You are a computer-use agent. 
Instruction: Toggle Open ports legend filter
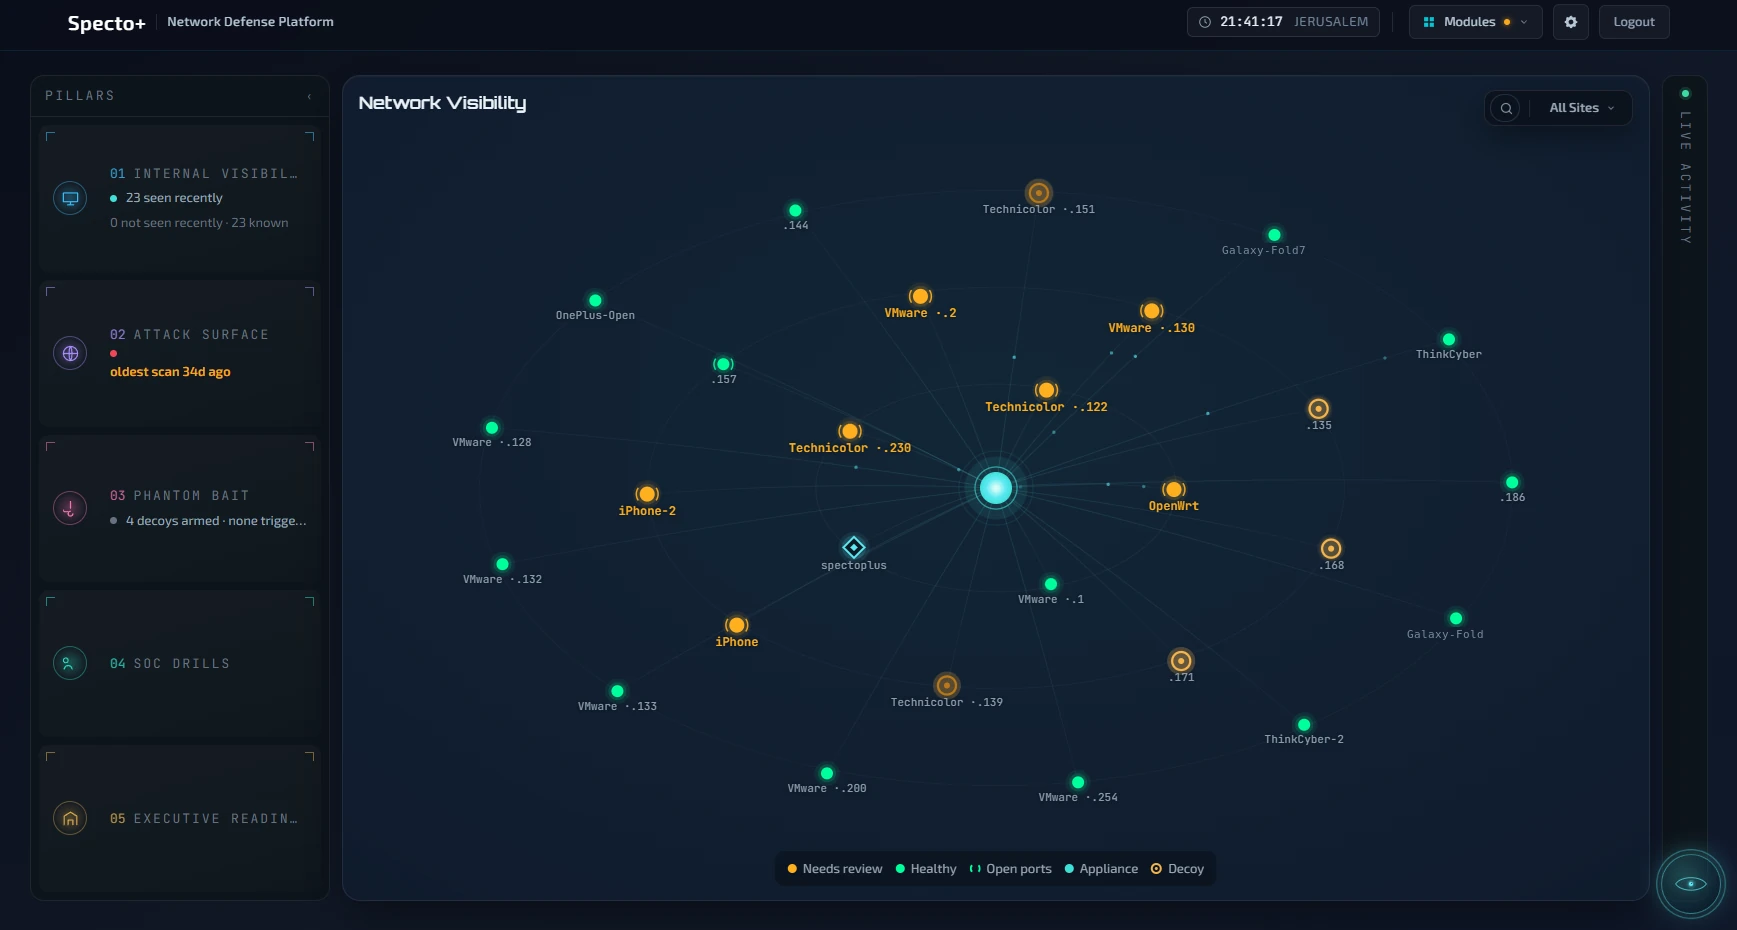1010,869
